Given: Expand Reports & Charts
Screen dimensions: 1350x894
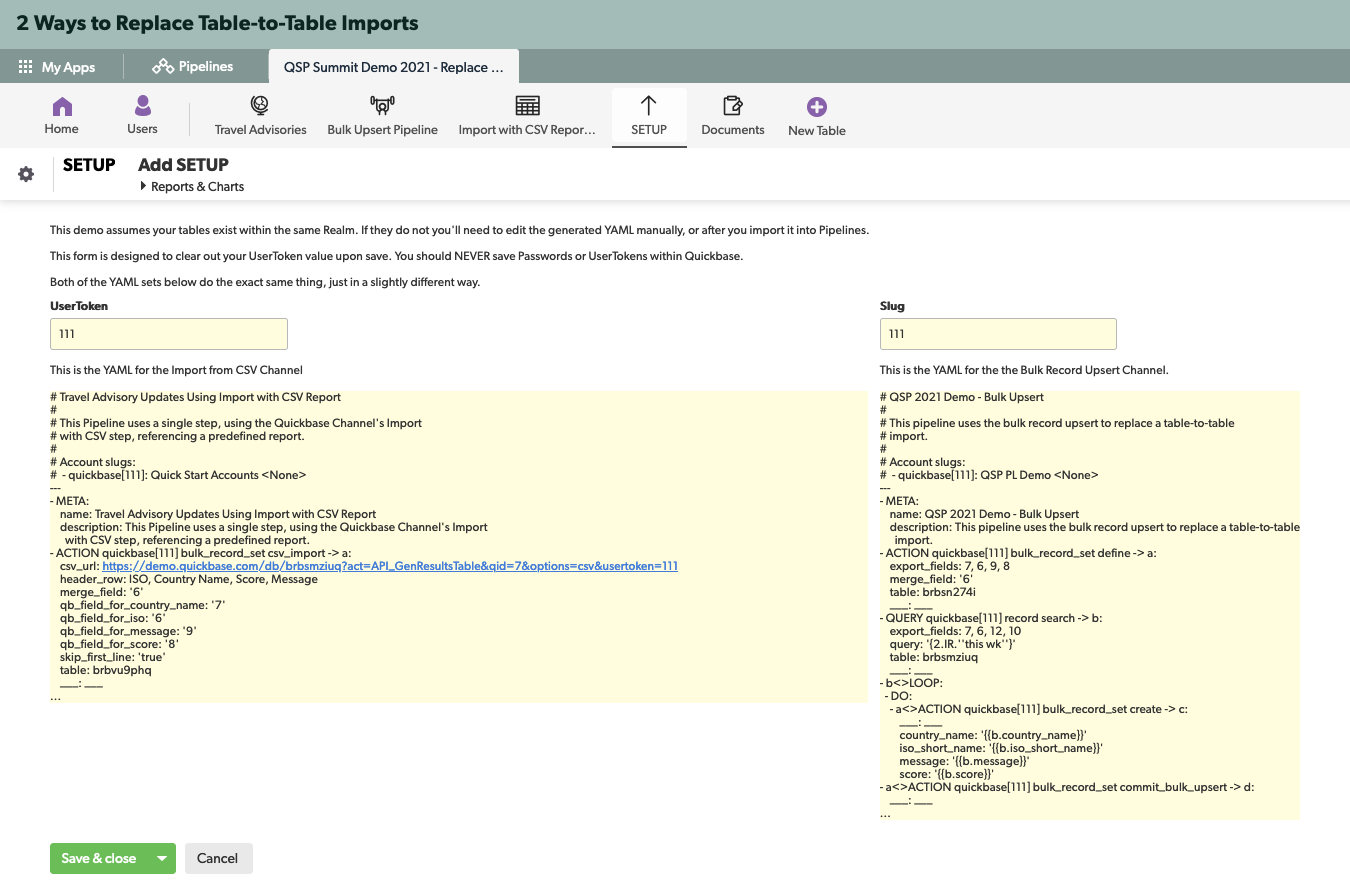Looking at the screenshot, I should (192, 187).
